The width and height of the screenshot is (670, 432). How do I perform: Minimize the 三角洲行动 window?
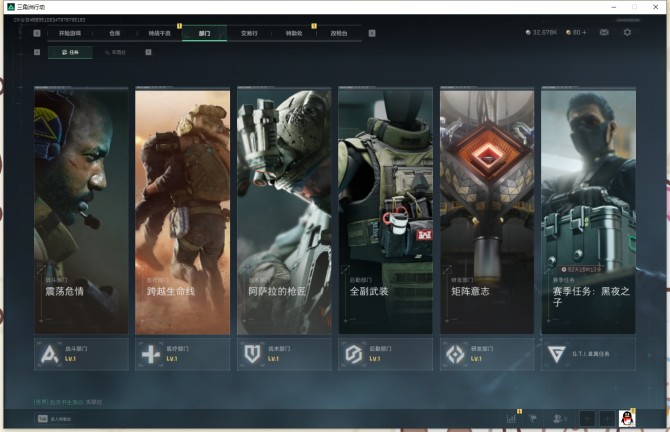[614, 7]
